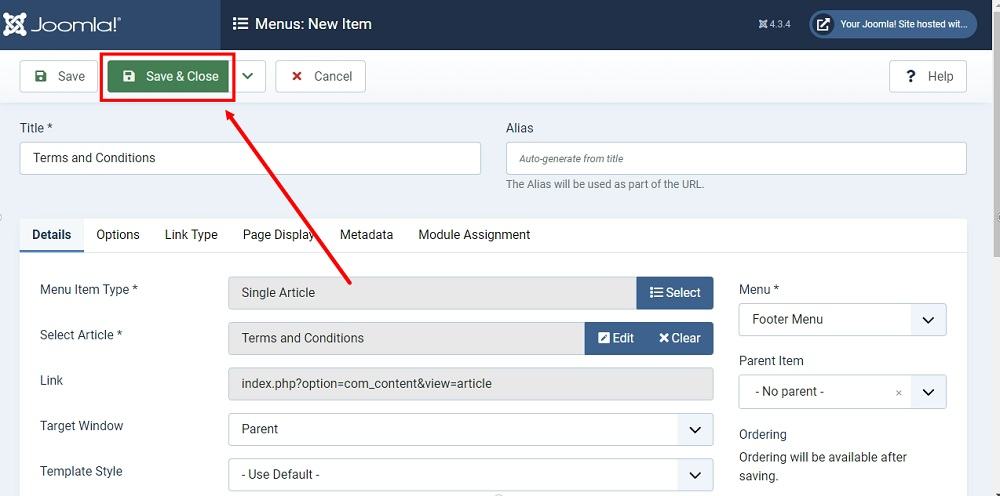Click into the Title input field

tap(250, 158)
